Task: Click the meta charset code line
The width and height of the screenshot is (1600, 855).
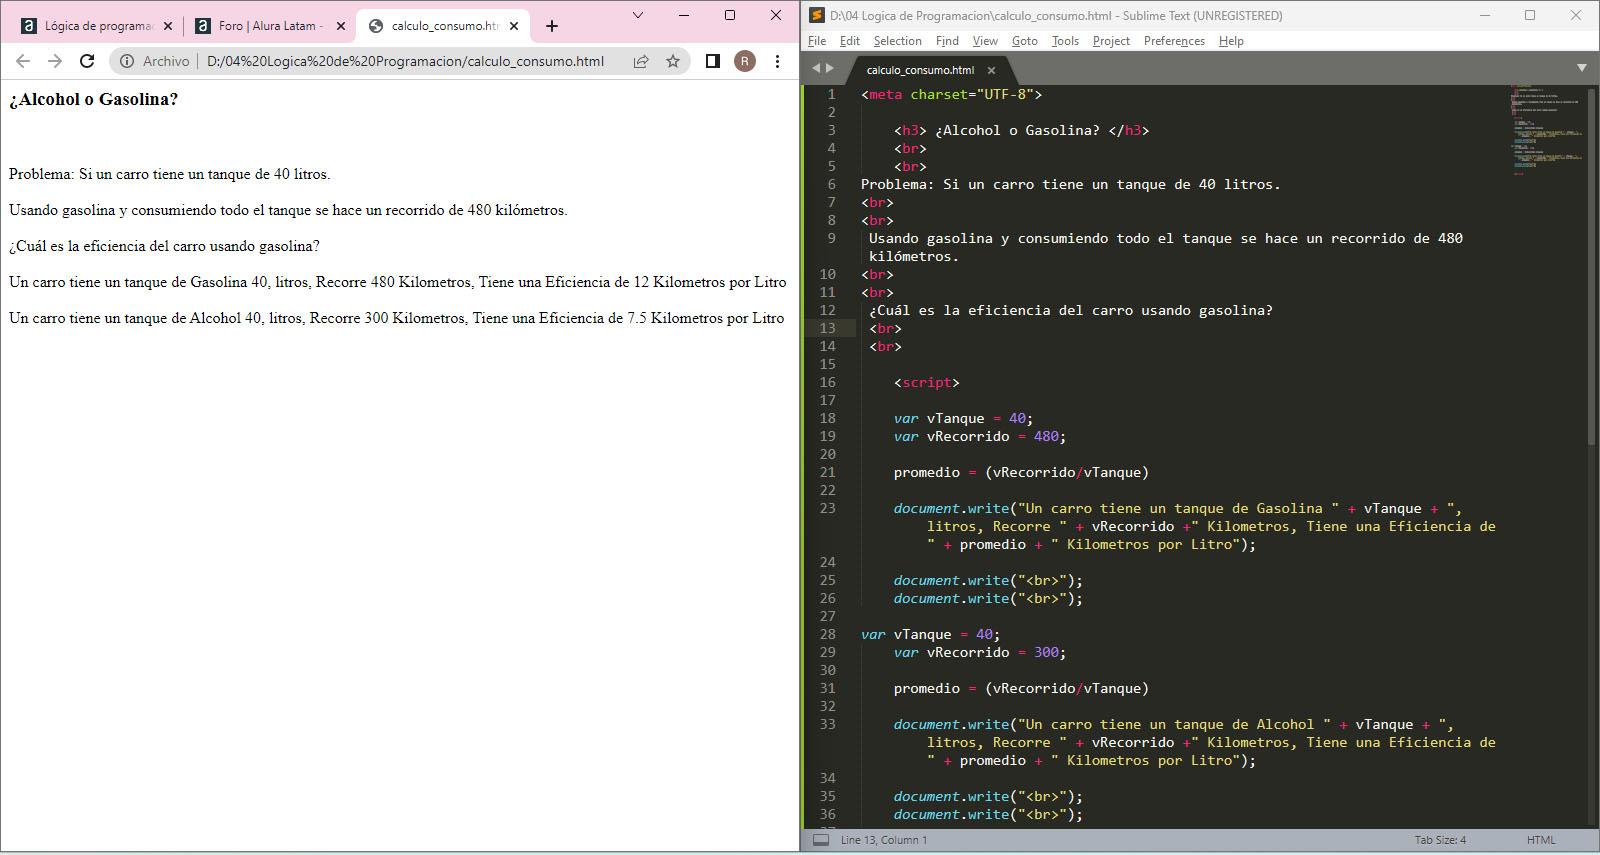Action: coord(951,94)
